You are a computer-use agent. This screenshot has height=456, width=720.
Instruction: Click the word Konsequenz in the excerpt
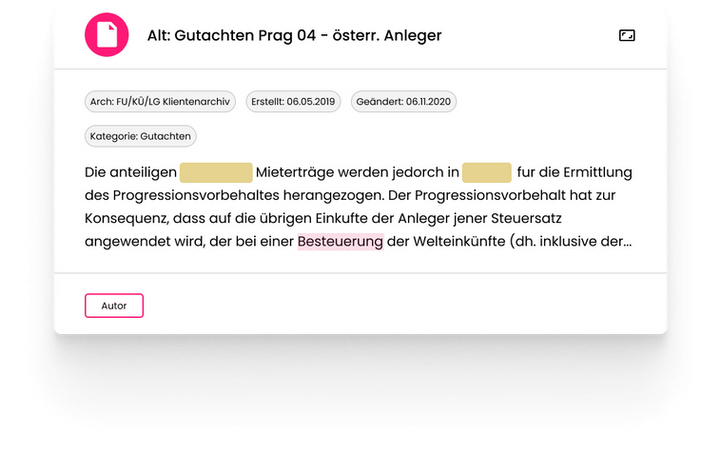coord(126,219)
